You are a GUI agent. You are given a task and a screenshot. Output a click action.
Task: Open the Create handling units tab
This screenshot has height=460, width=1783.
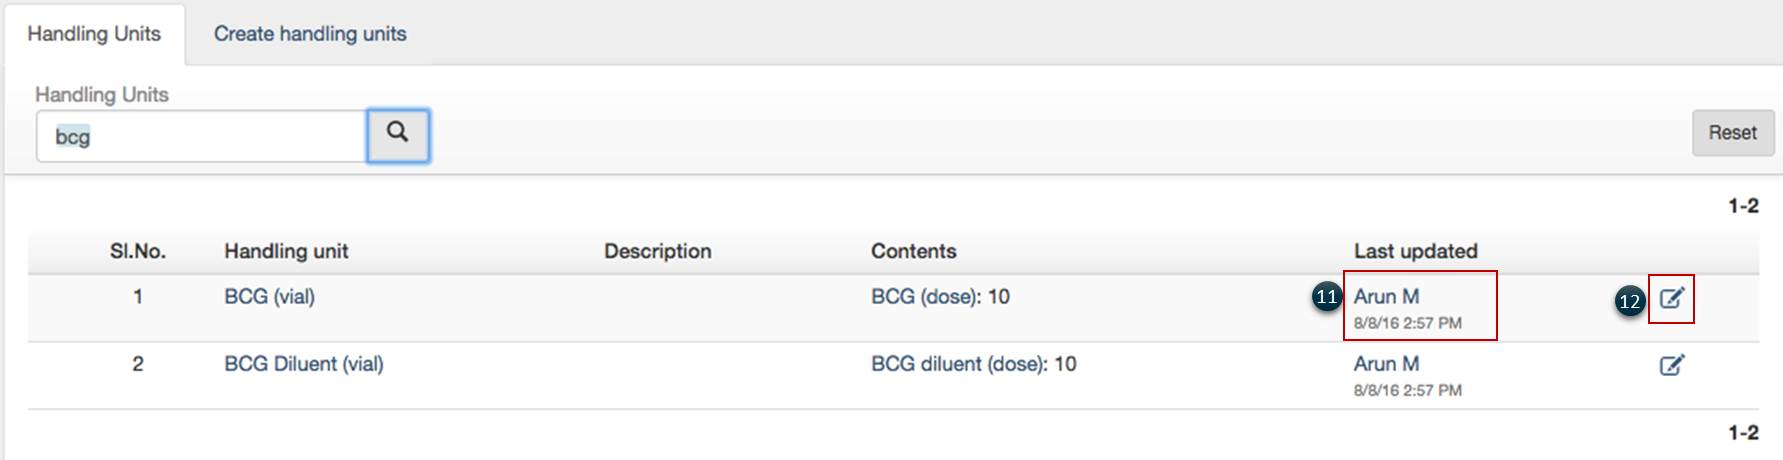[310, 34]
